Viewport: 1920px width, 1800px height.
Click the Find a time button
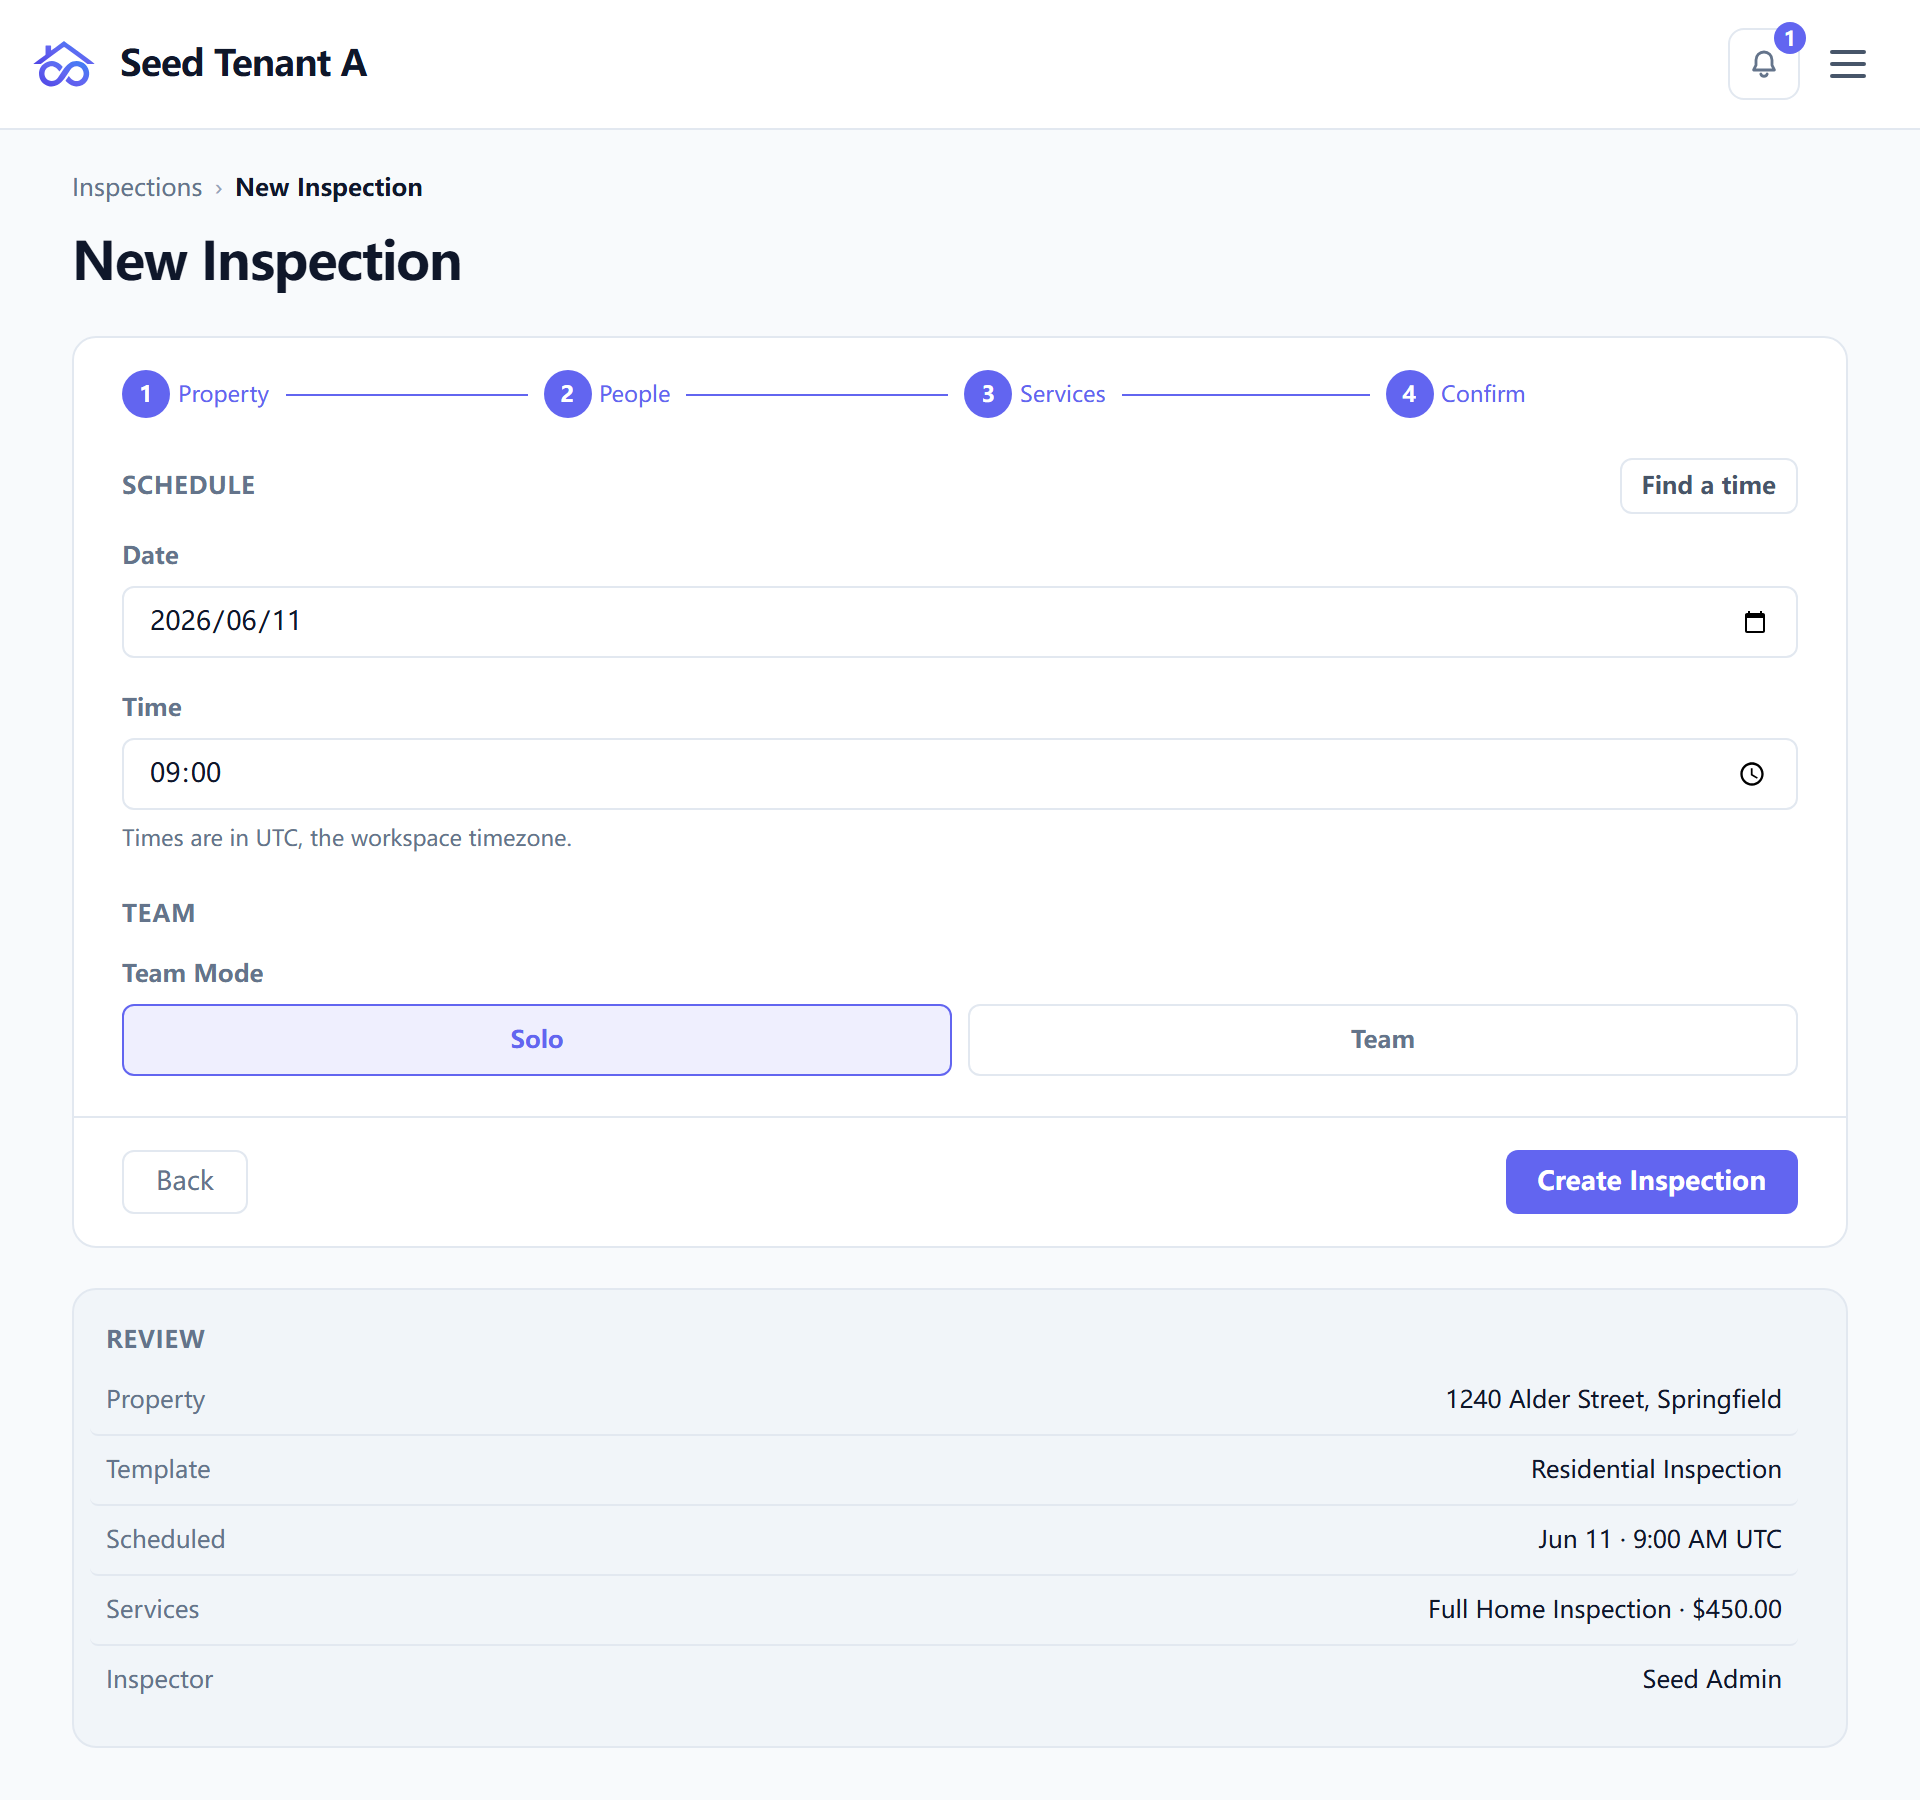1709,486
